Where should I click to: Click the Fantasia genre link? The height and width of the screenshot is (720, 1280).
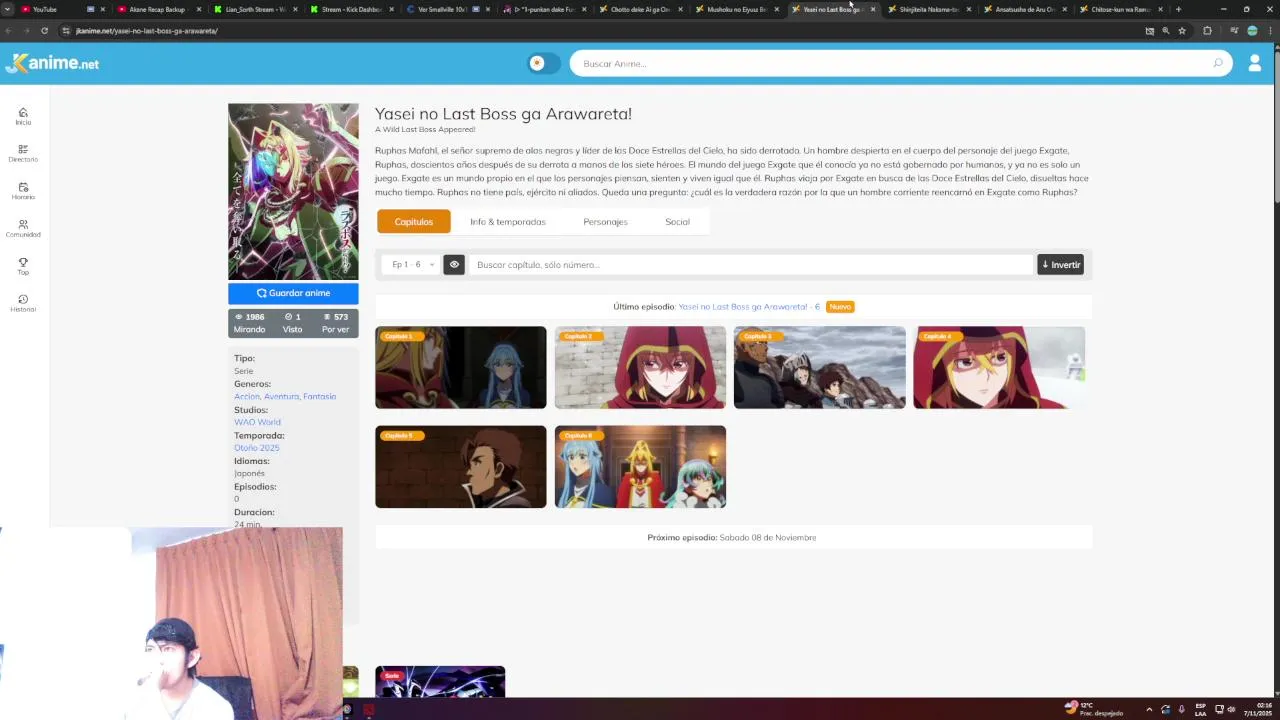pyautogui.click(x=320, y=396)
